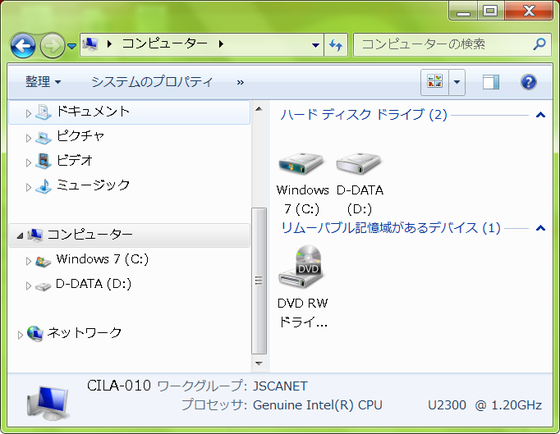Select Windows 7 (C:) in navigation tree
560x434 pixels.
tap(102, 259)
